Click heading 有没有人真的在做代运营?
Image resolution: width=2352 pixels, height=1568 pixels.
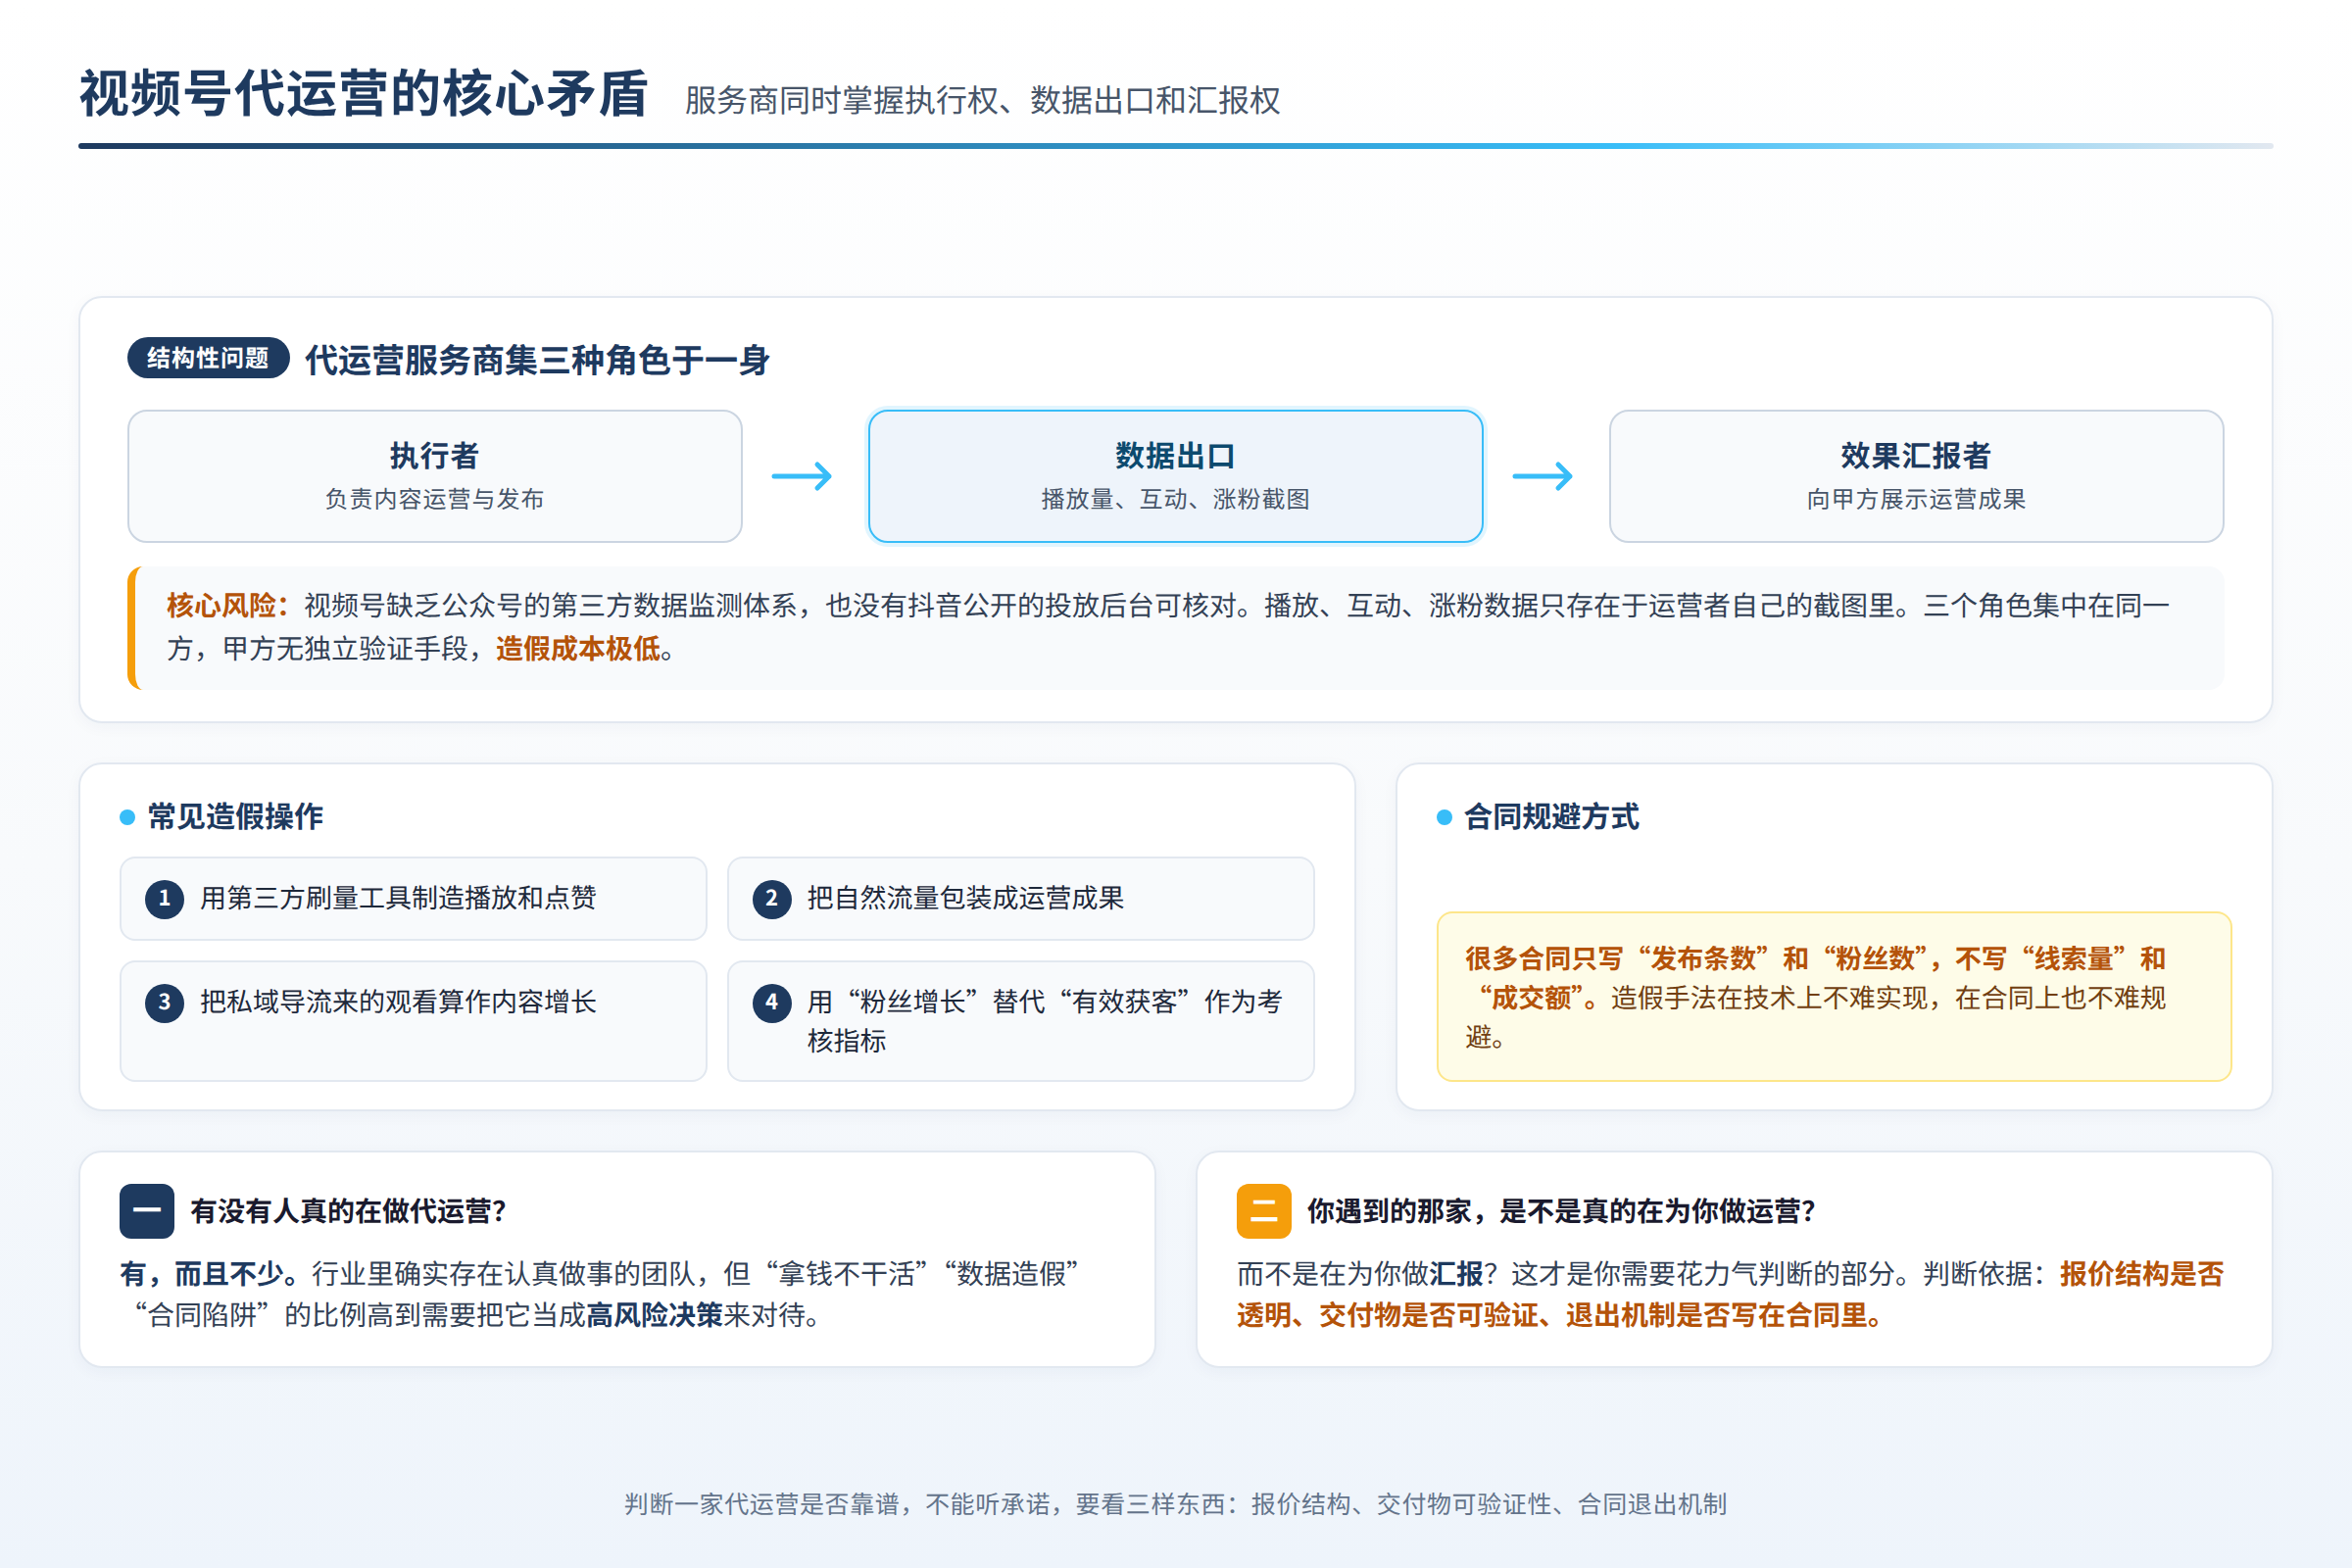(x=348, y=1211)
